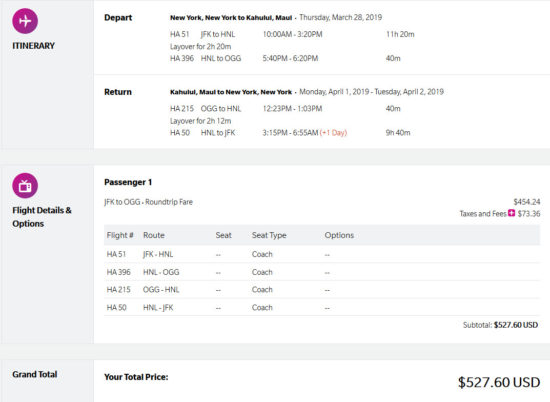
Task: Click the Options column header
Action: pyautogui.click(x=339, y=235)
